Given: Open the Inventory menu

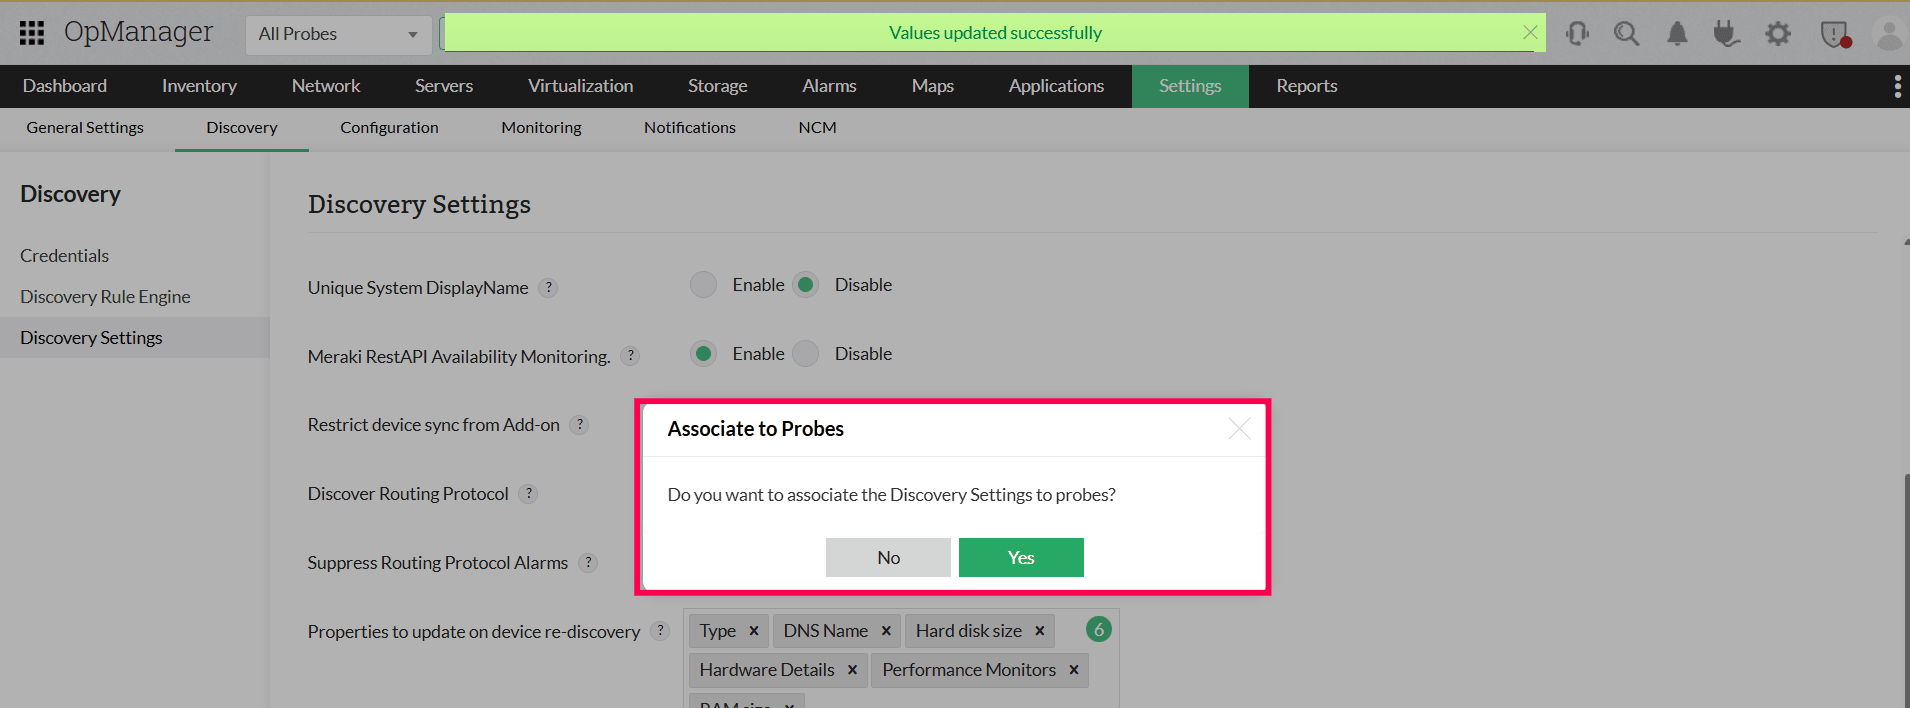Looking at the screenshot, I should pos(199,86).
